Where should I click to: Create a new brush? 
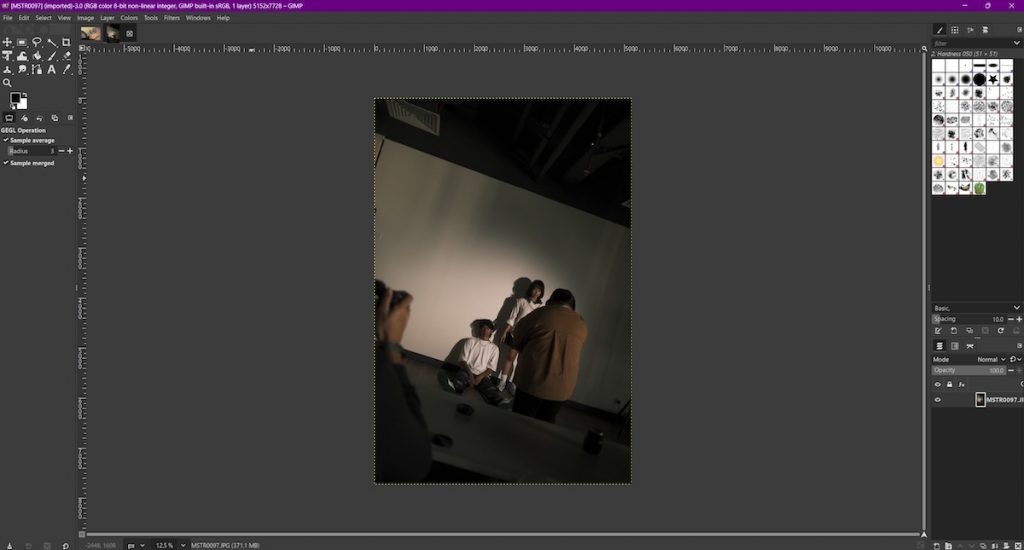click(953, 331)
